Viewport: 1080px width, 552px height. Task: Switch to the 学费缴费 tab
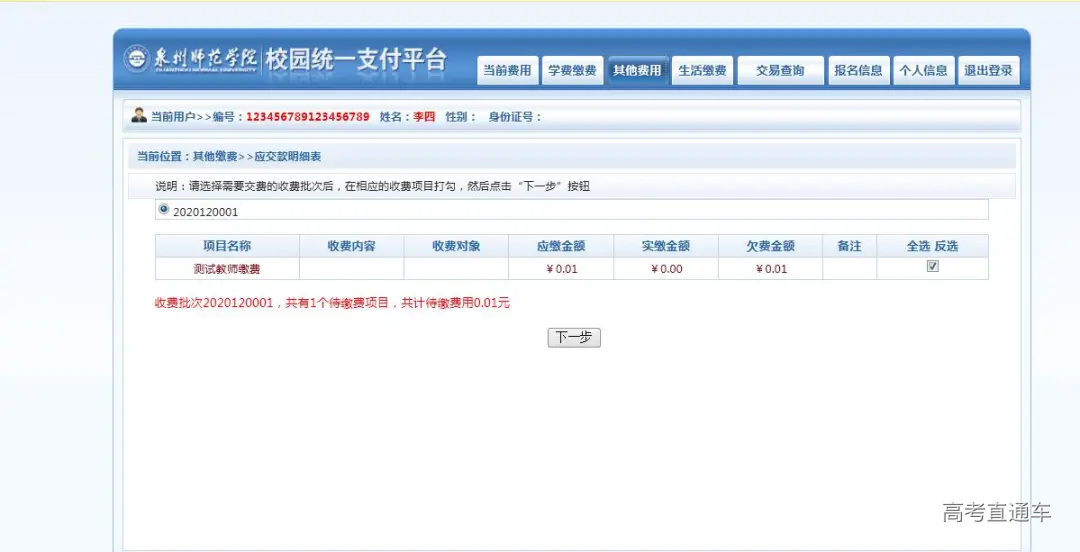point(572,70)
